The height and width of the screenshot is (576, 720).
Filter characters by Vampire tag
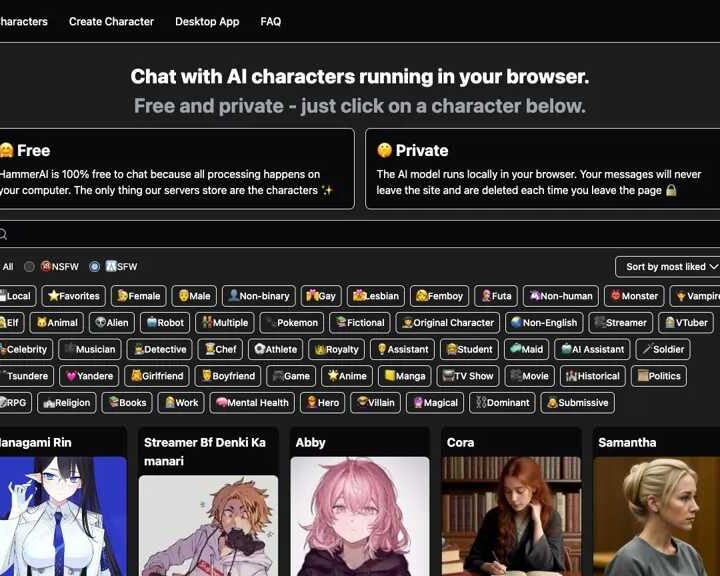tap(695, 296)
